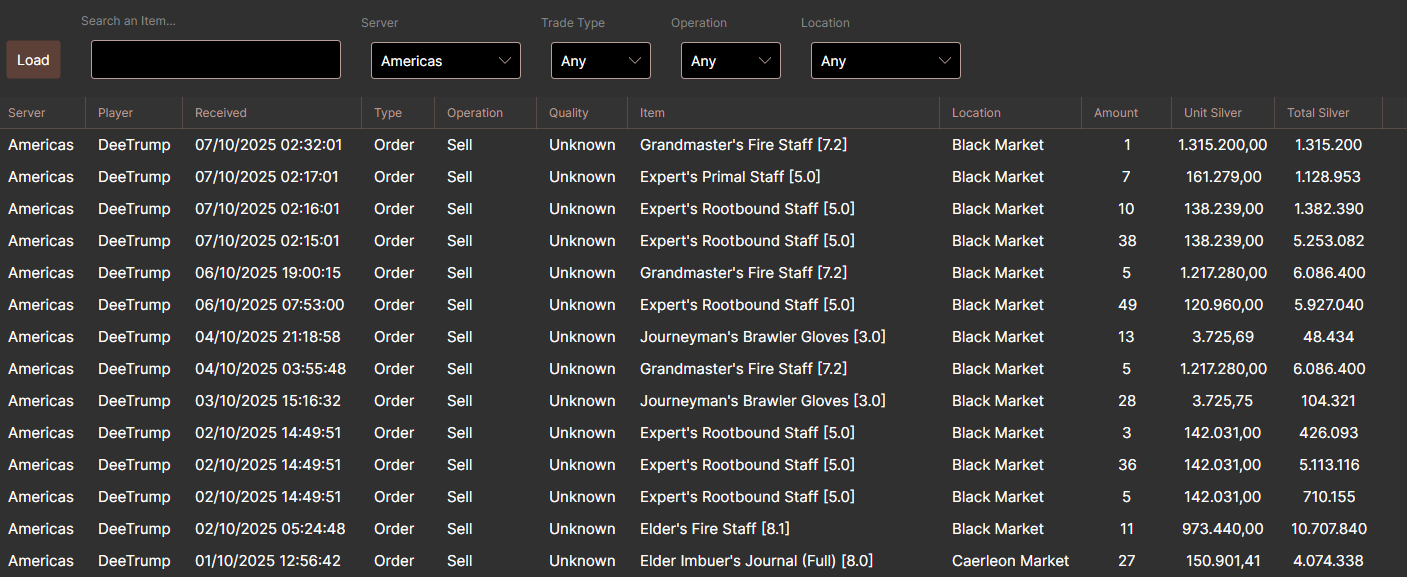
Task: Select the Elder Imbuer's Journal (Full) row
Action: (x=756, y=561)
